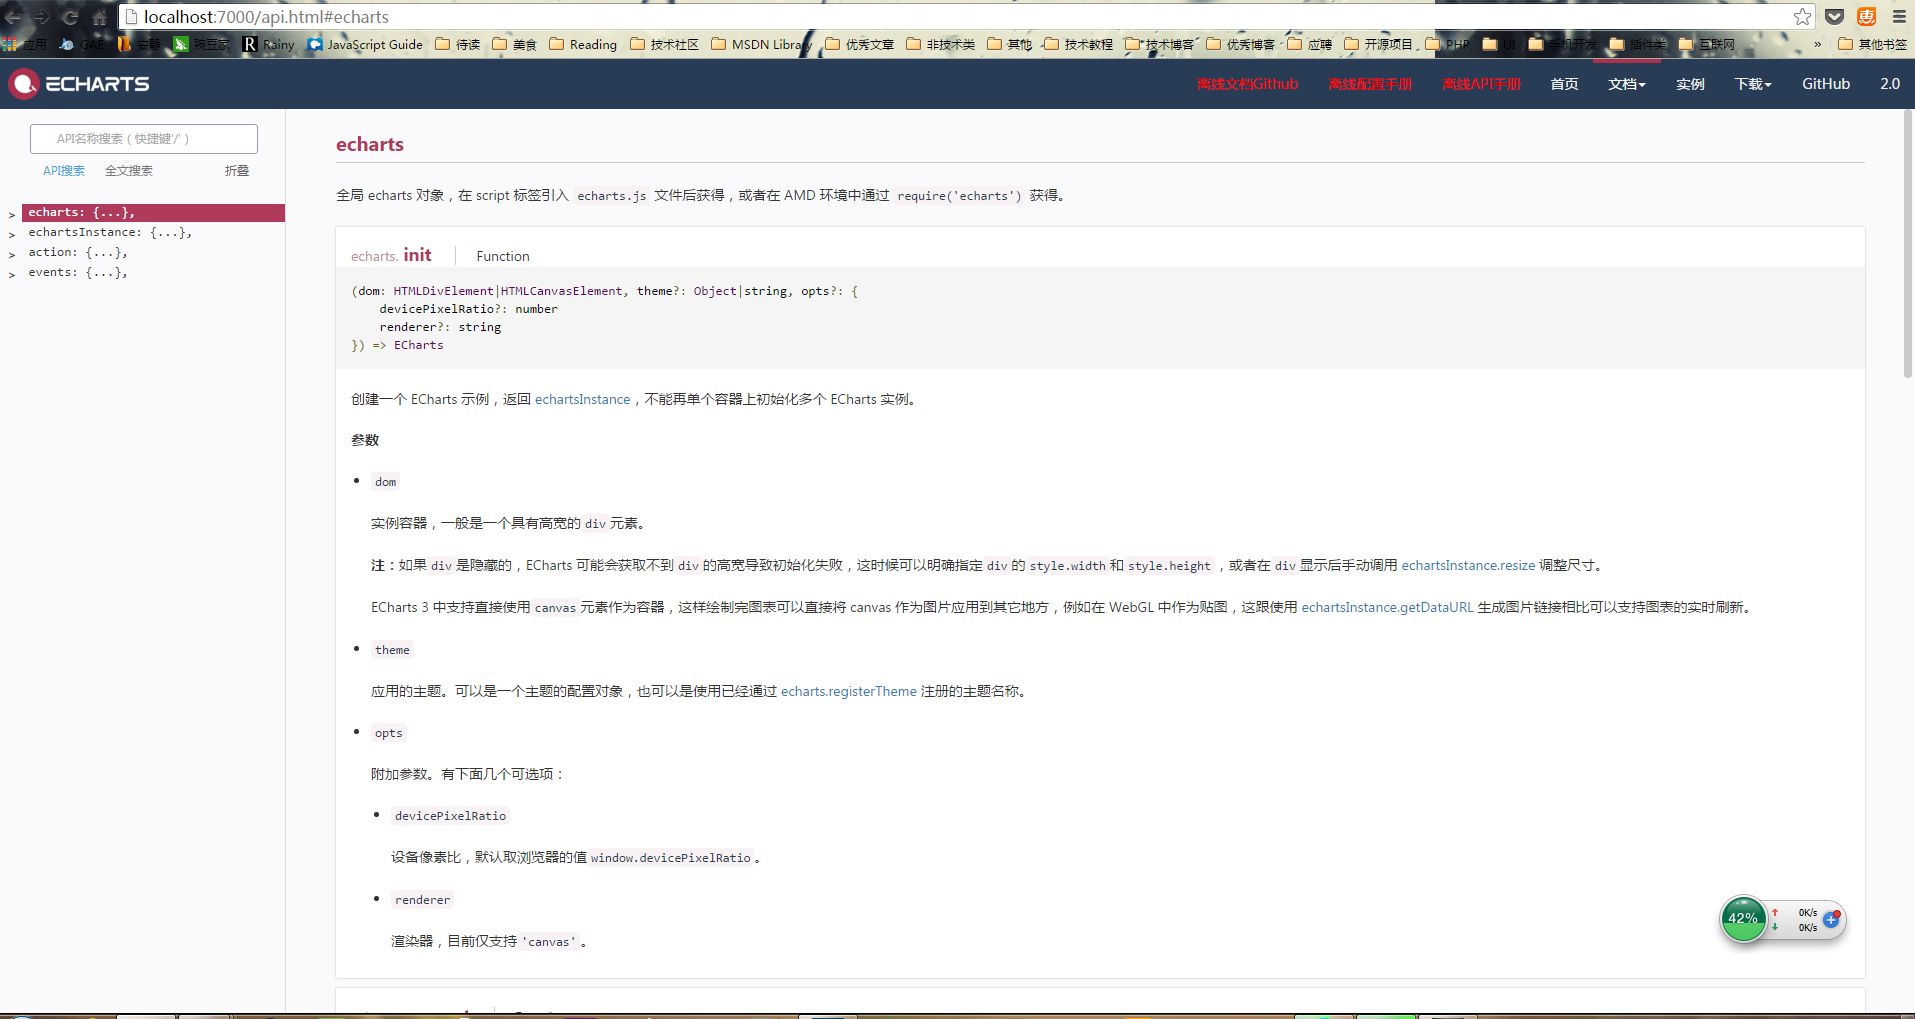
Task: Open the orange 惠 extension icon
Action: click(x=1866, y=17)
